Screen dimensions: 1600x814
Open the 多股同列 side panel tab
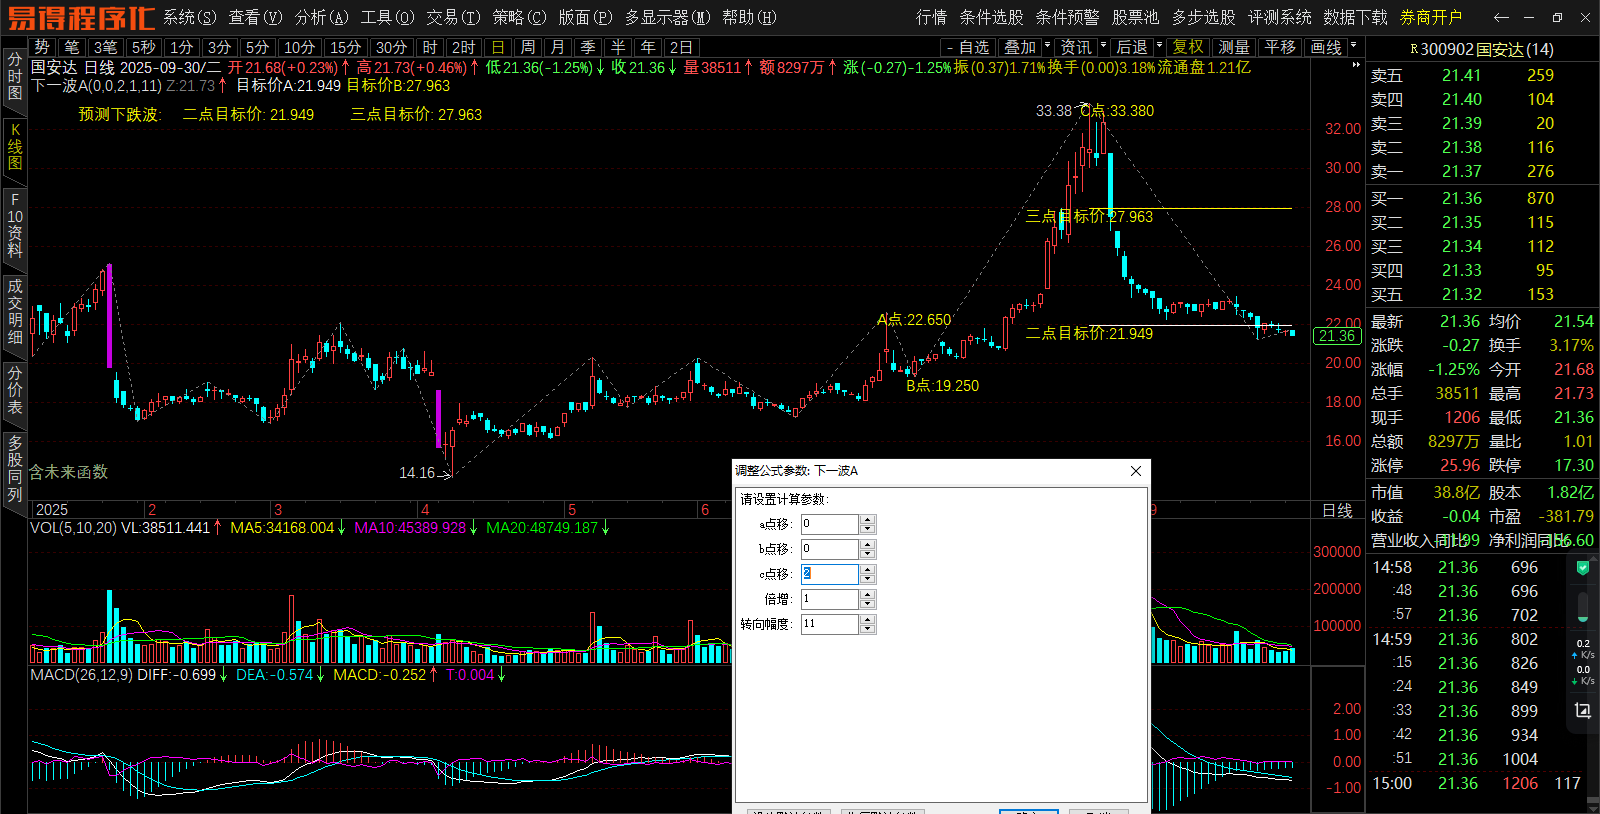14,468
